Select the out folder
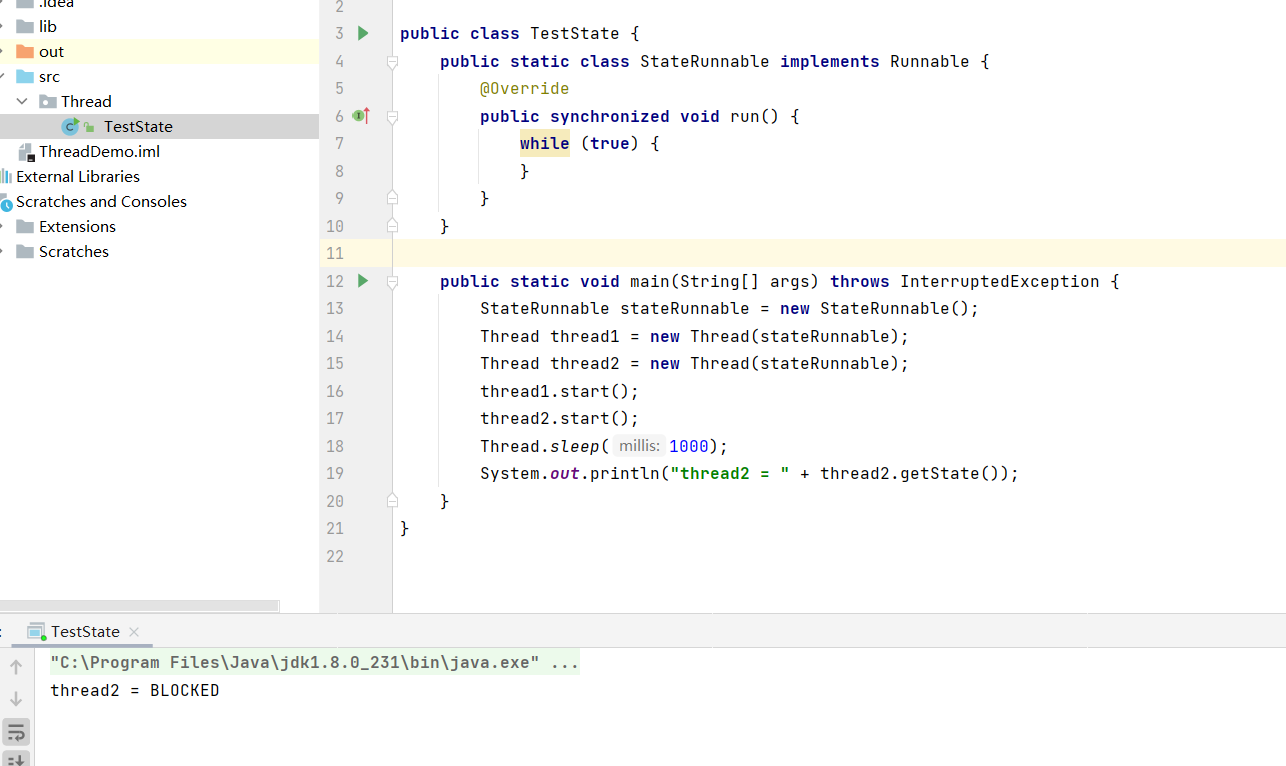 click(51, 51)
